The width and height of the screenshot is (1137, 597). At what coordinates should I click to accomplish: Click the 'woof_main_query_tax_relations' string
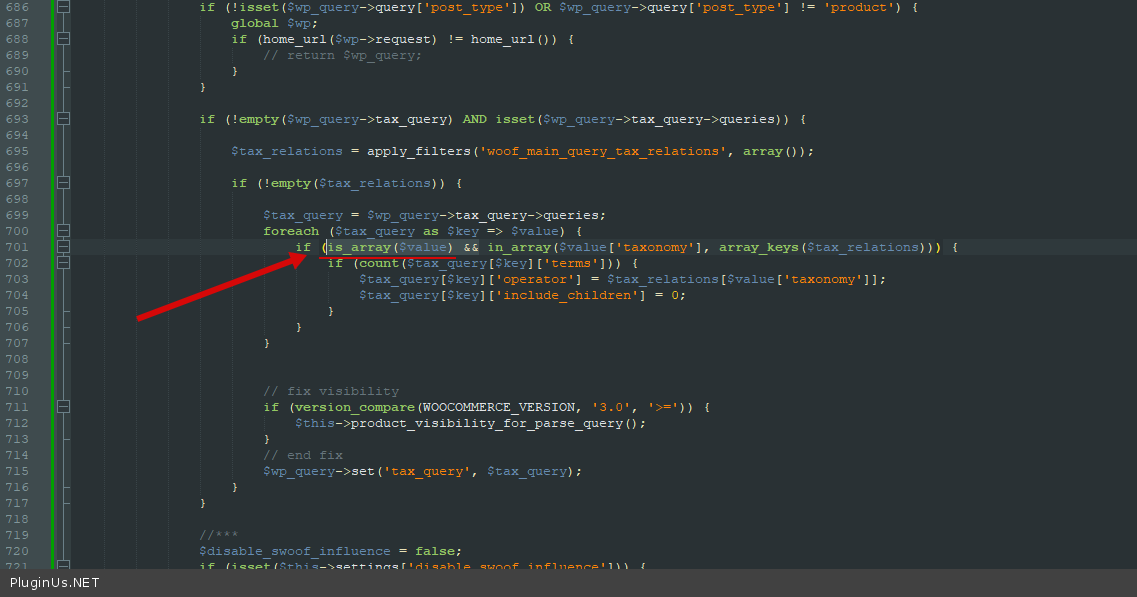tap(603, 151)
